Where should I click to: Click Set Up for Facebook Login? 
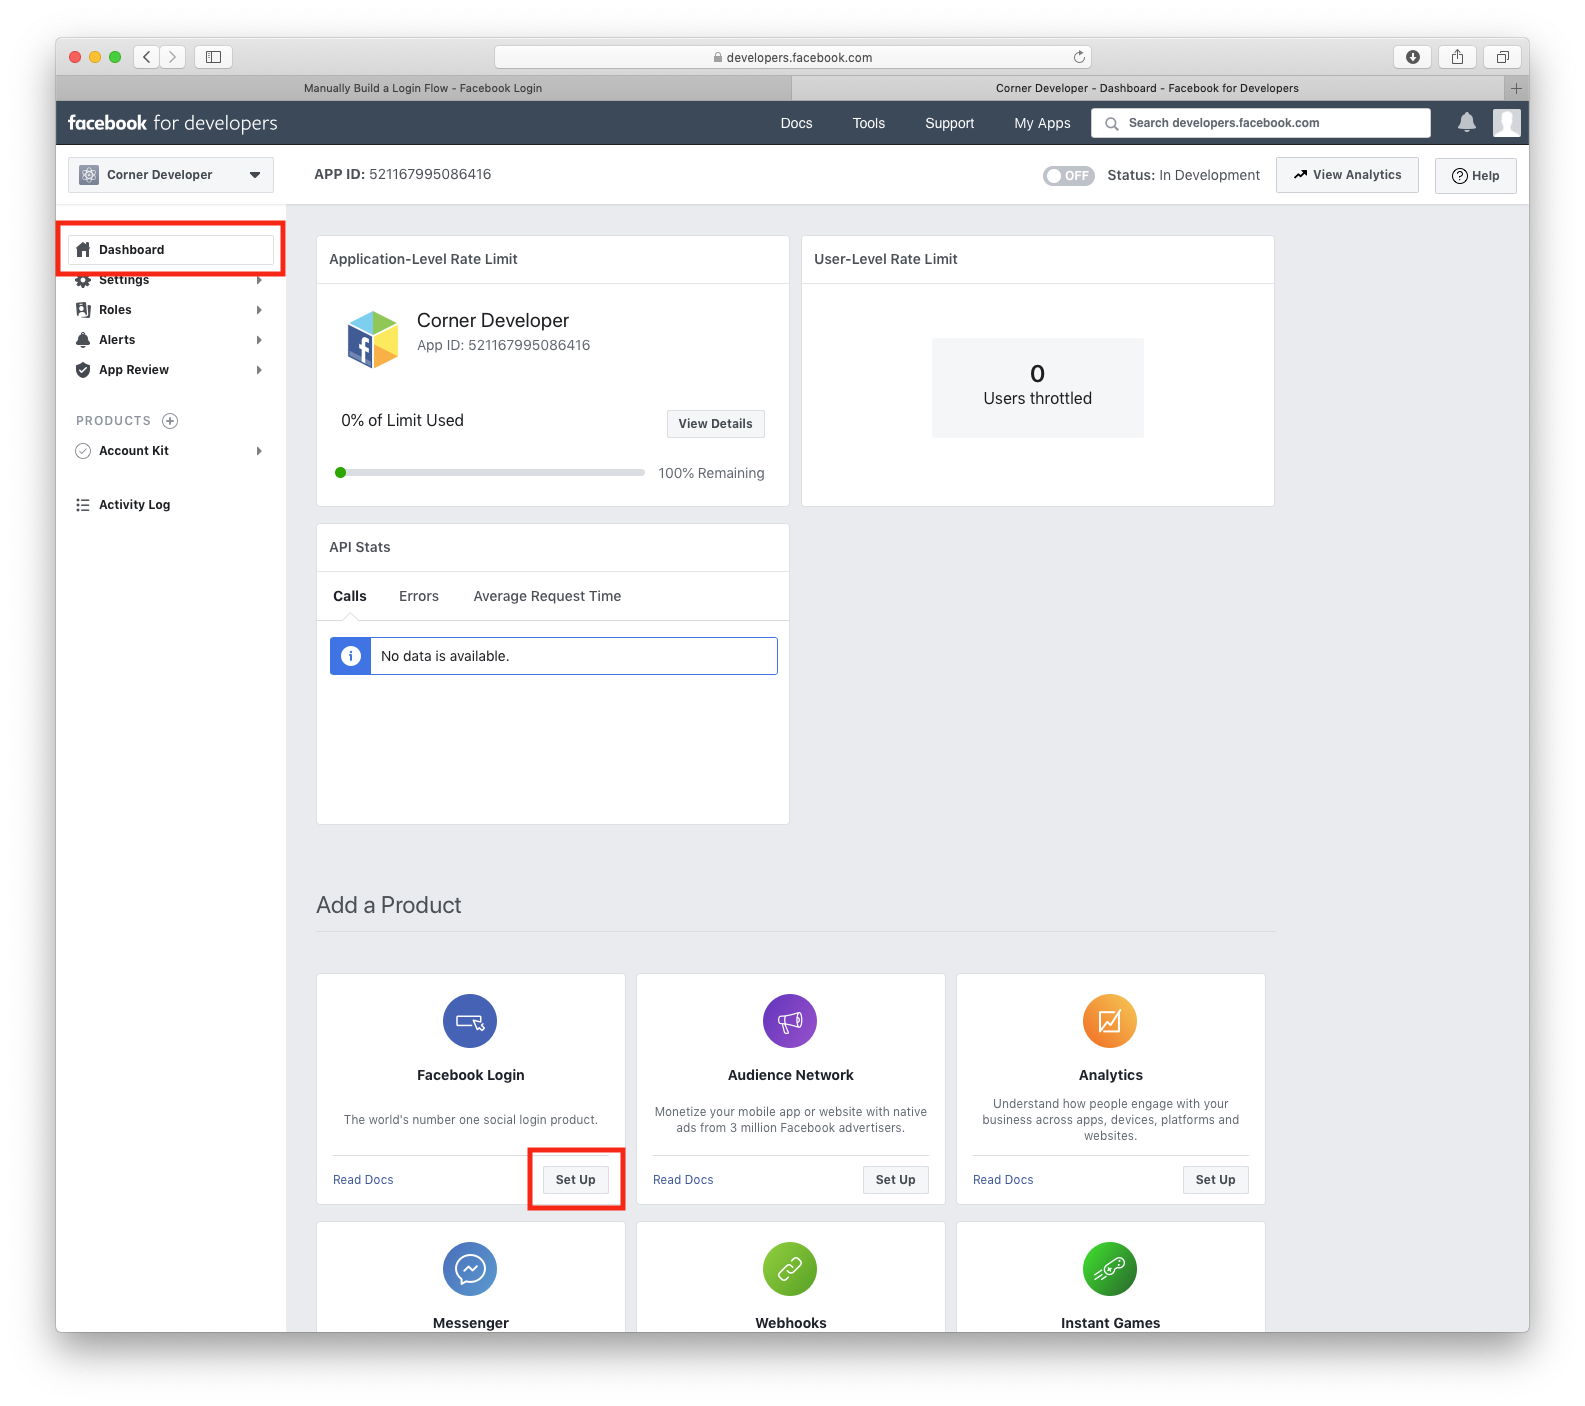click(576, 1180)
